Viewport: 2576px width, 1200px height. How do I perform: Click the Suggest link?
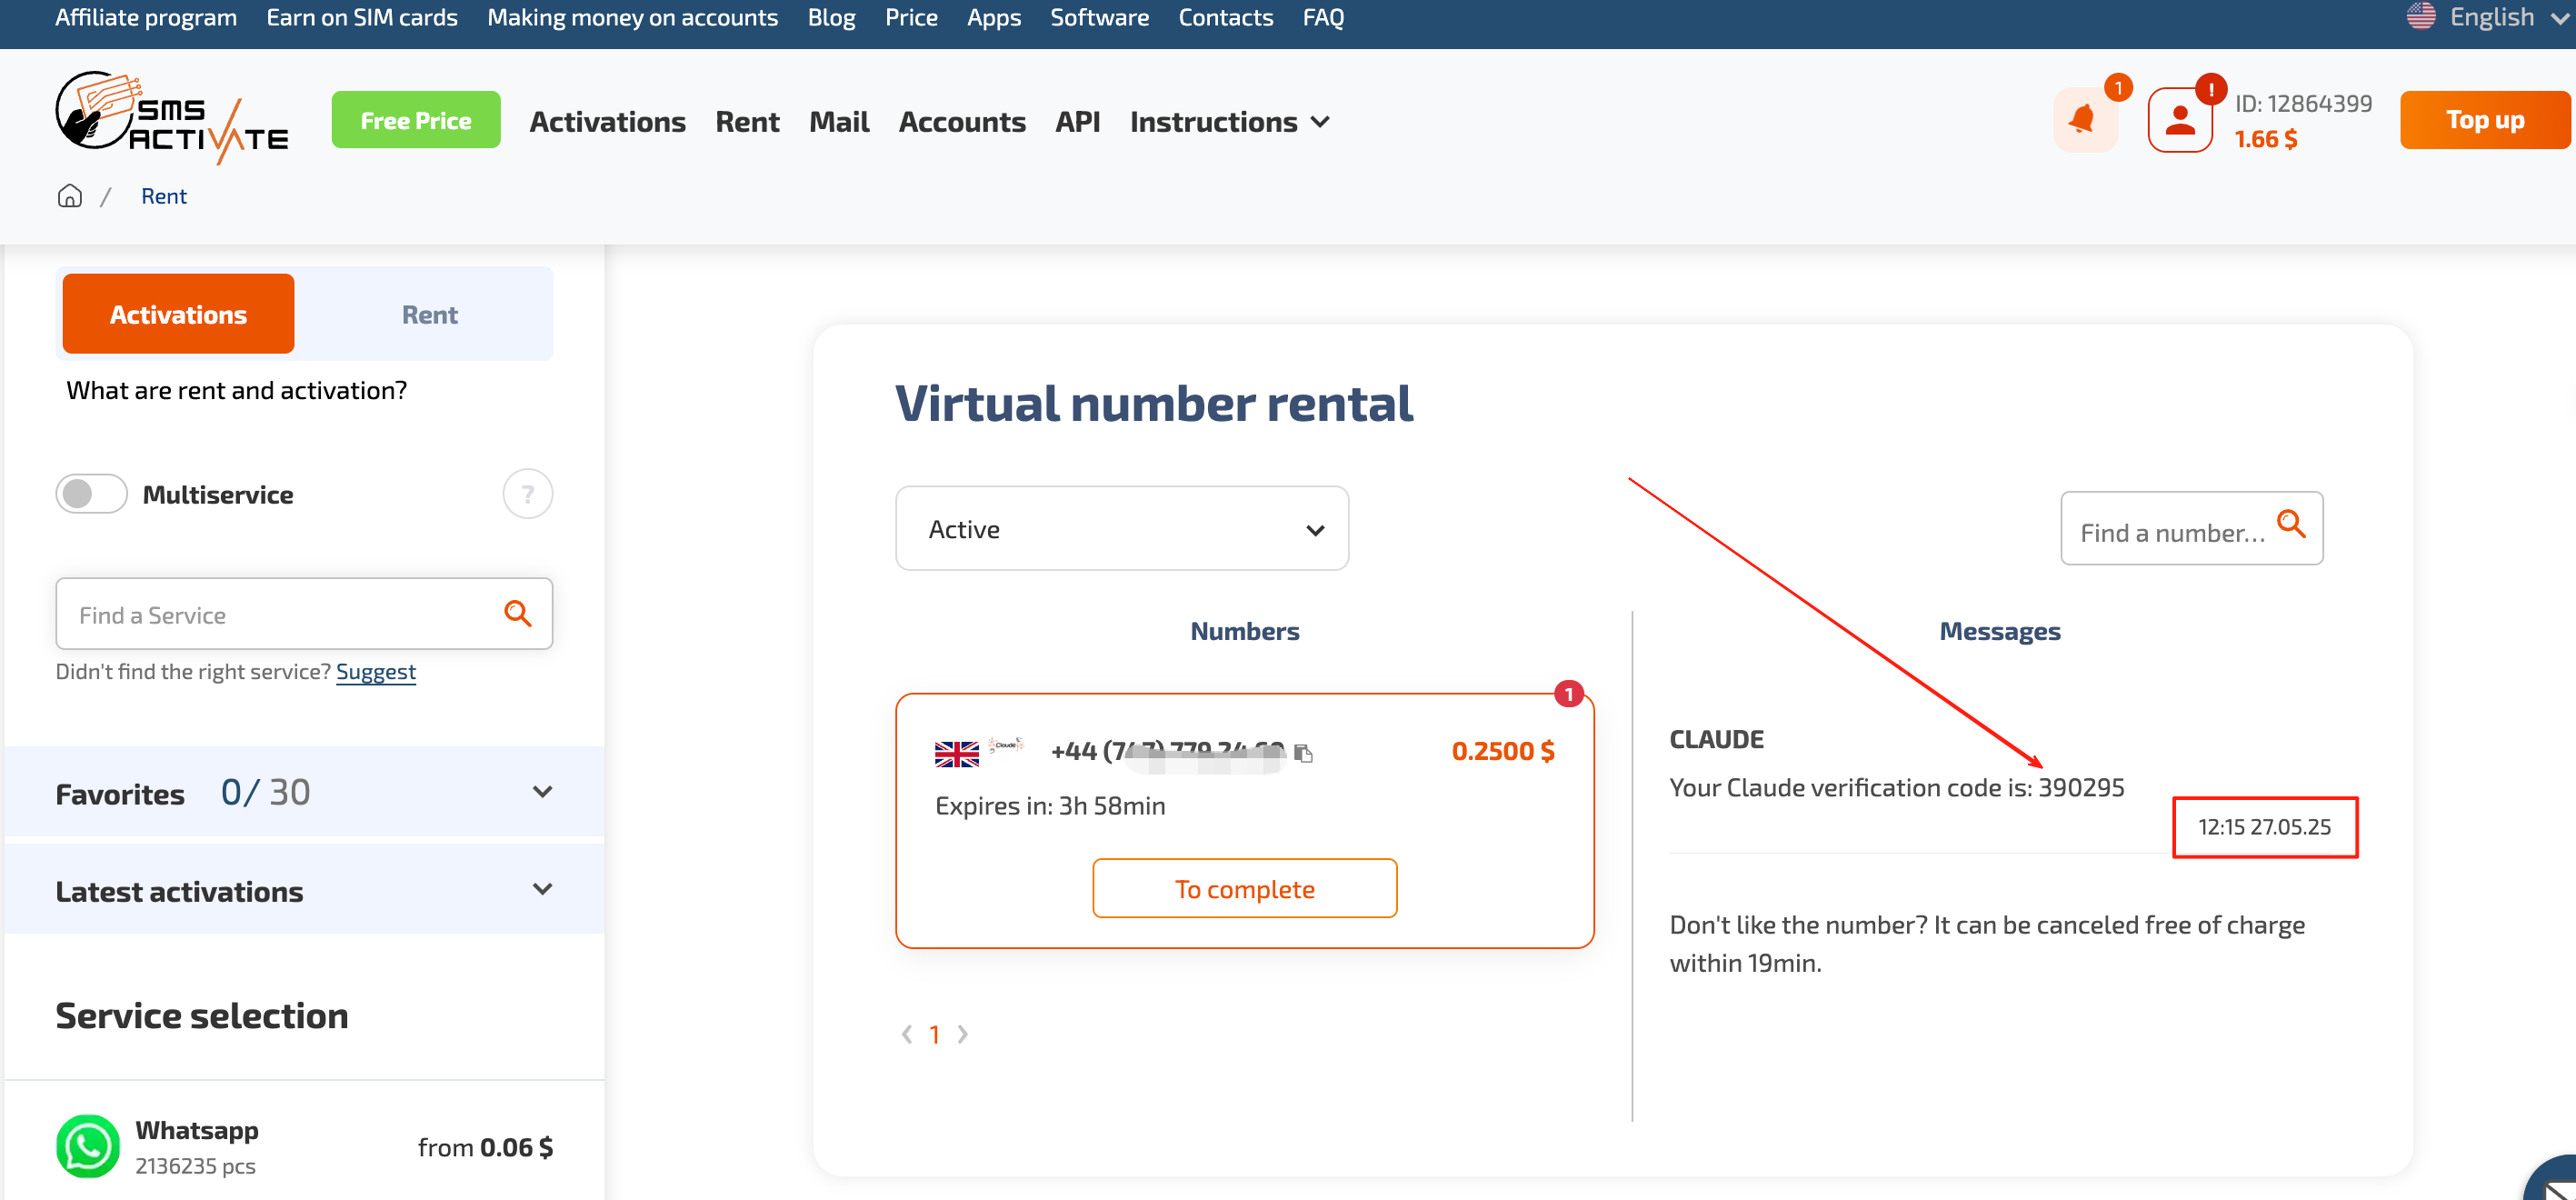[375, 672]
